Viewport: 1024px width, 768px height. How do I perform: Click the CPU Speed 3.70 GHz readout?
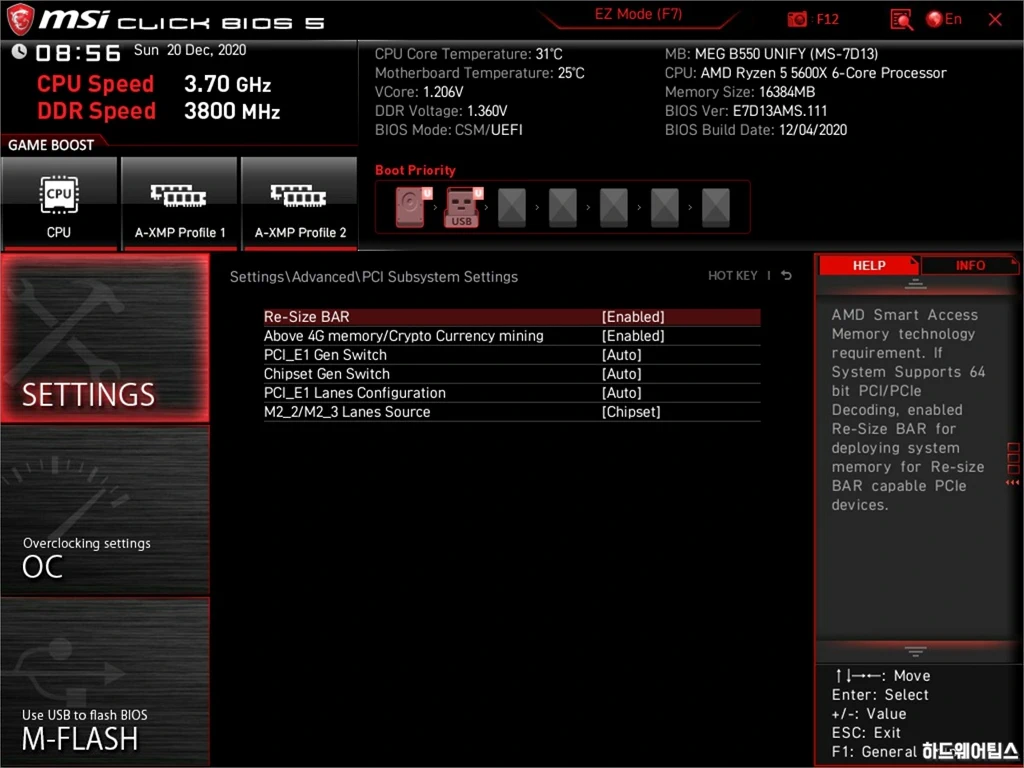154,84
